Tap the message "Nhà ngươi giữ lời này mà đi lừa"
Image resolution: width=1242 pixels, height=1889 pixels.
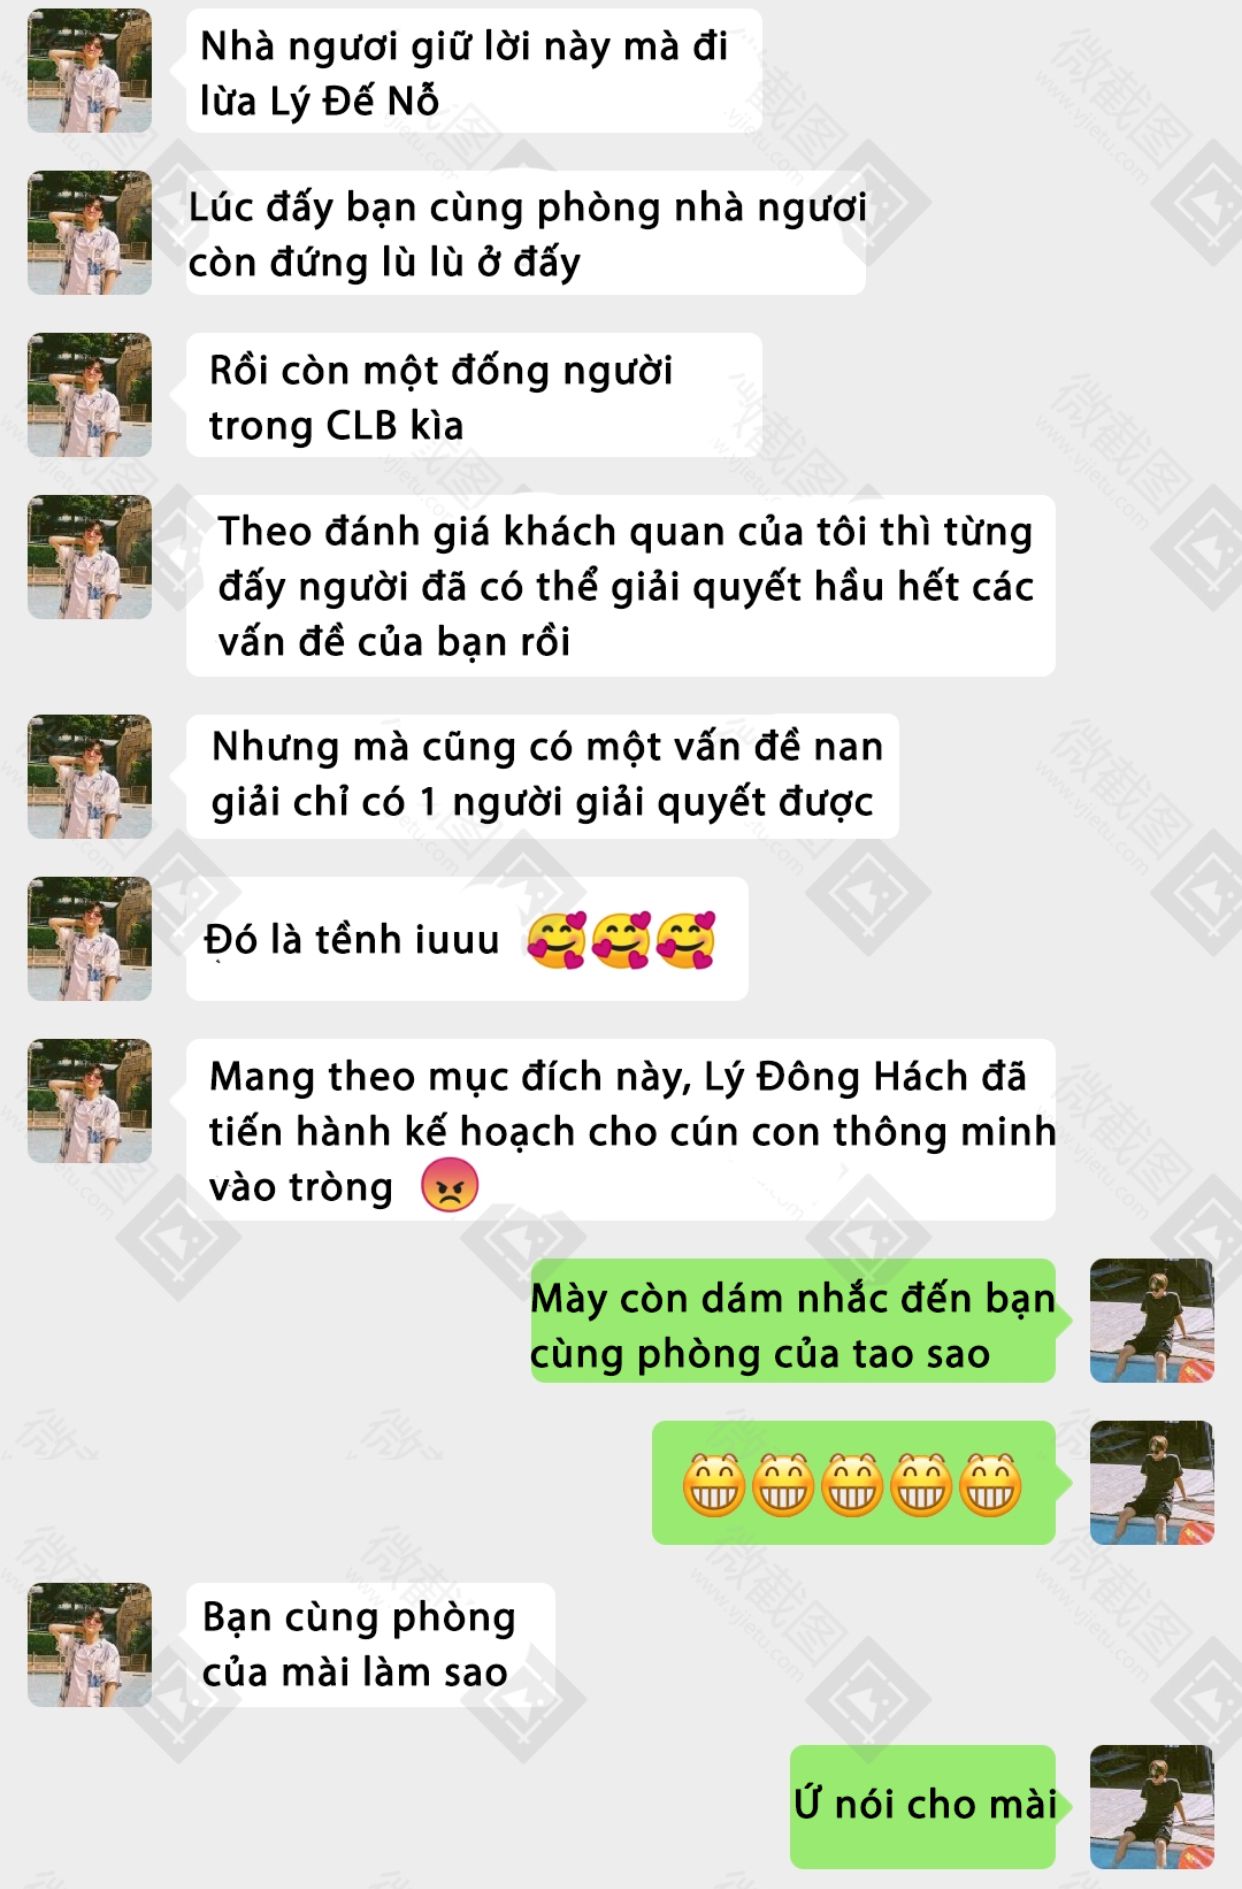(x=474, y=71)
